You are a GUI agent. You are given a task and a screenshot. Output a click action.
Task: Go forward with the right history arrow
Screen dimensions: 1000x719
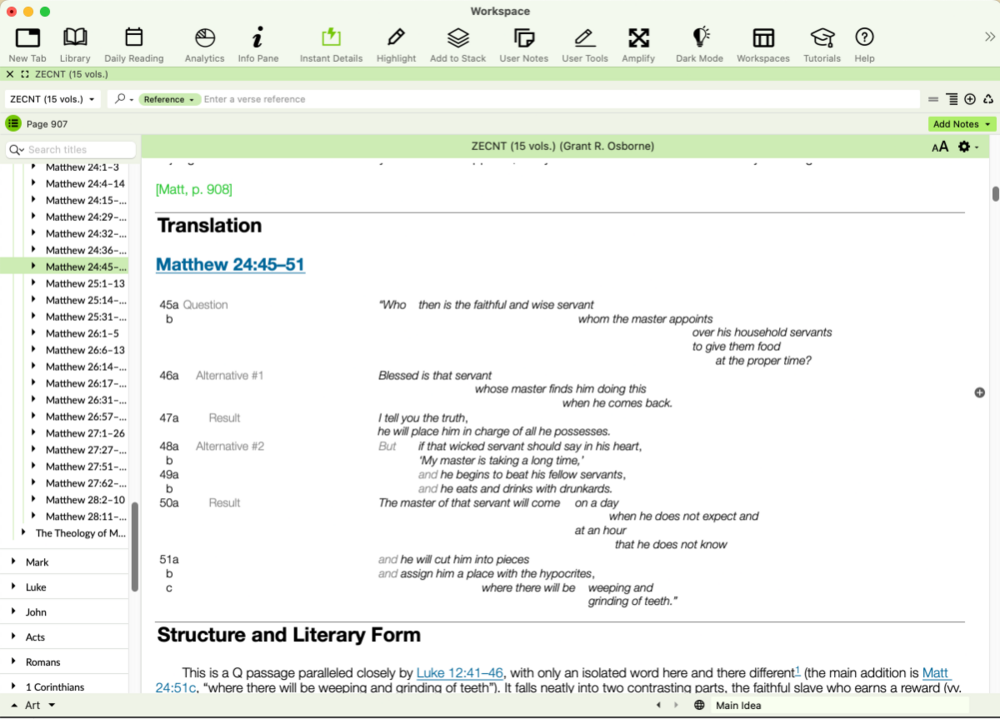676,705
